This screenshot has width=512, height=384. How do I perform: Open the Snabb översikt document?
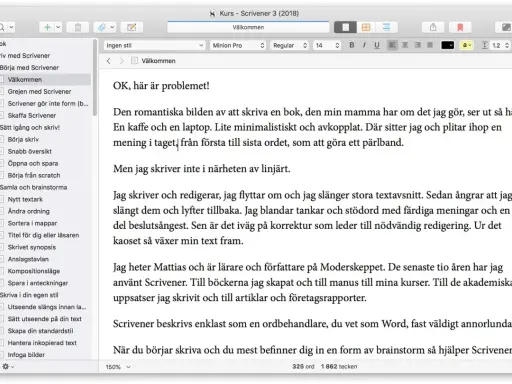pos(30,151)
